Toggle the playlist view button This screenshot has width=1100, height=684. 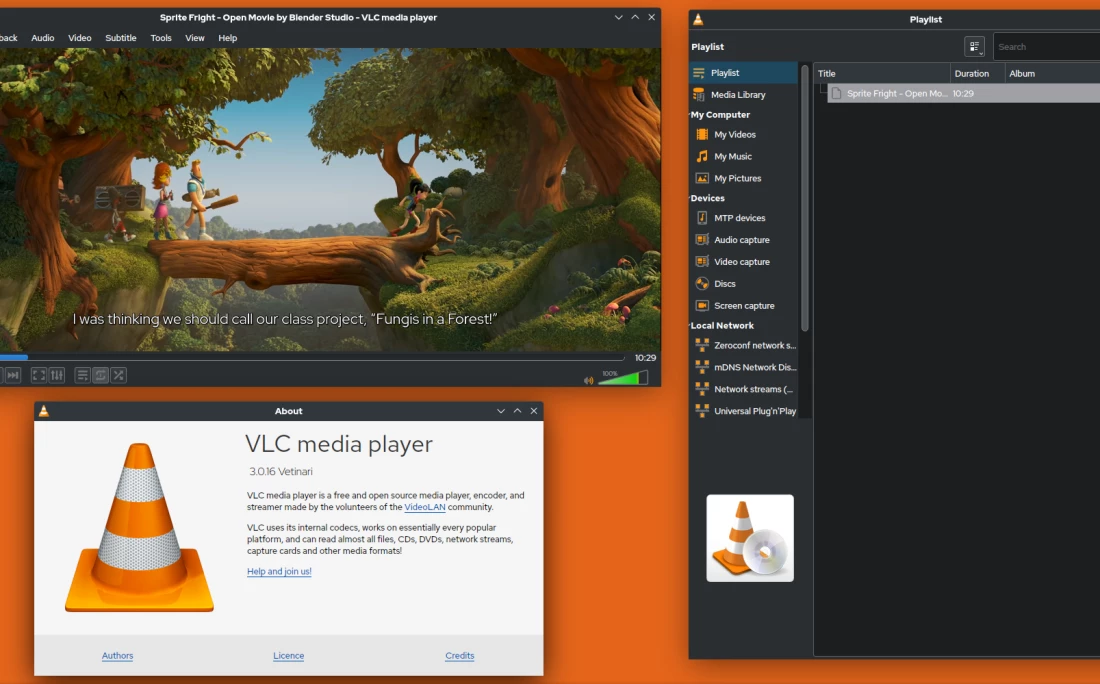83,375
